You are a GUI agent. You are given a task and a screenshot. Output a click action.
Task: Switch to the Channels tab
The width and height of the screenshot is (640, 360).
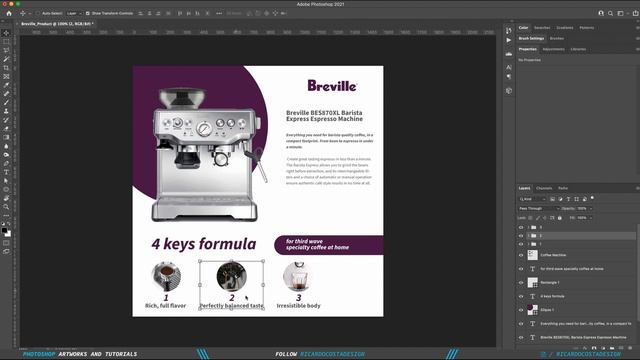(x=544, y=188)
